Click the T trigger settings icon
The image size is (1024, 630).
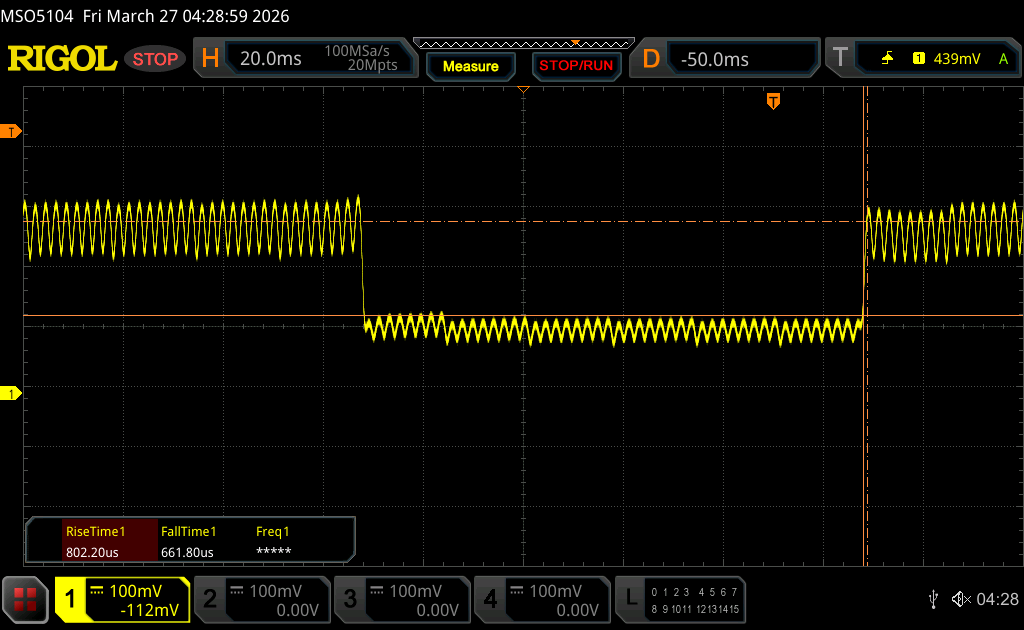click(839, 59)
